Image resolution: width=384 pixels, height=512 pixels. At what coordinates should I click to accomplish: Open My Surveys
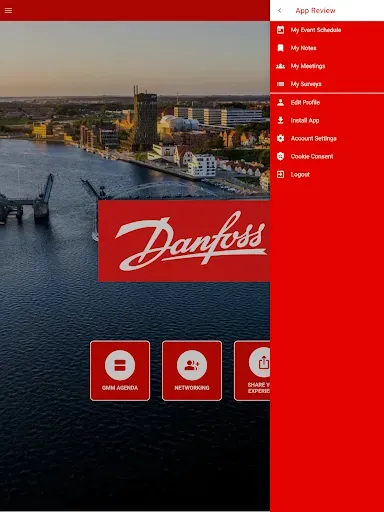pos(306,84)
